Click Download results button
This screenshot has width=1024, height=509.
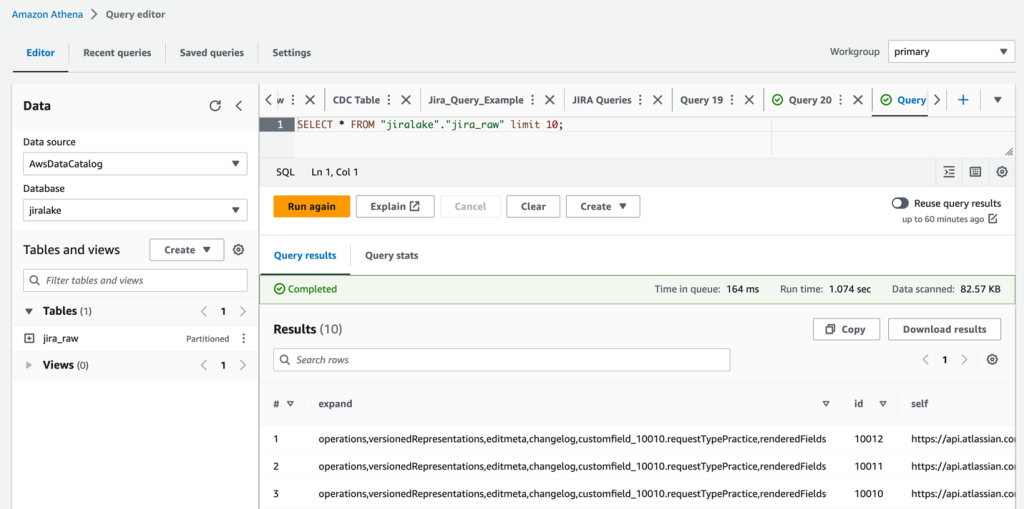pos(944,329)
